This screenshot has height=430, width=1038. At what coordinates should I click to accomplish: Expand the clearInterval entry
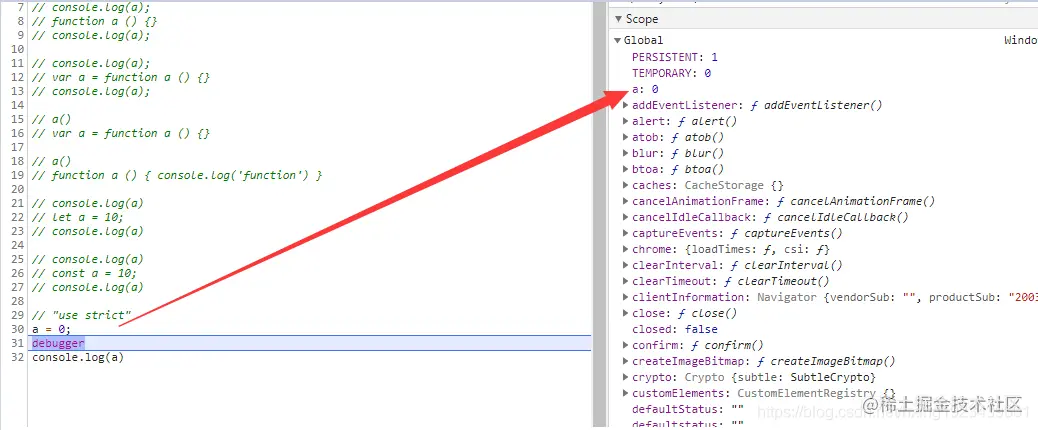point(626,265)
